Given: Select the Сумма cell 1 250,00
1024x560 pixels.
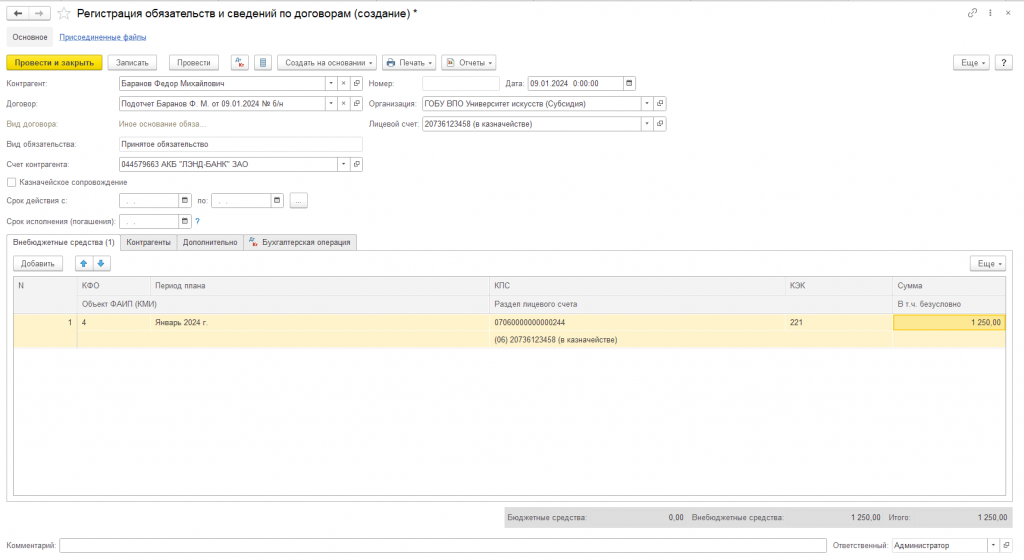Looking at the screenshot, I should coord(949,322).
